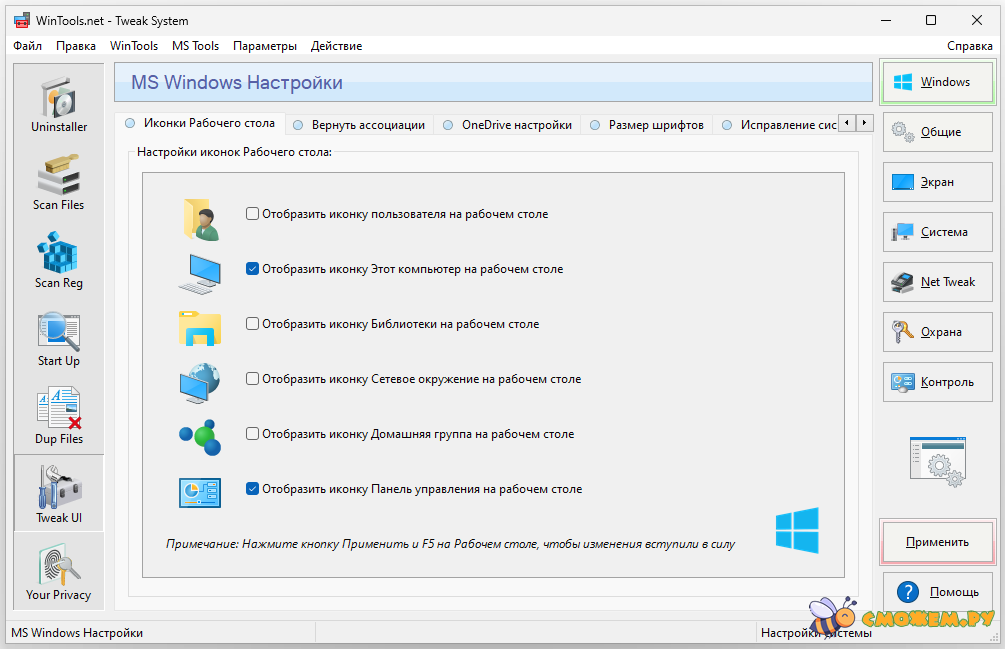Click the Примечание note text

450,544
